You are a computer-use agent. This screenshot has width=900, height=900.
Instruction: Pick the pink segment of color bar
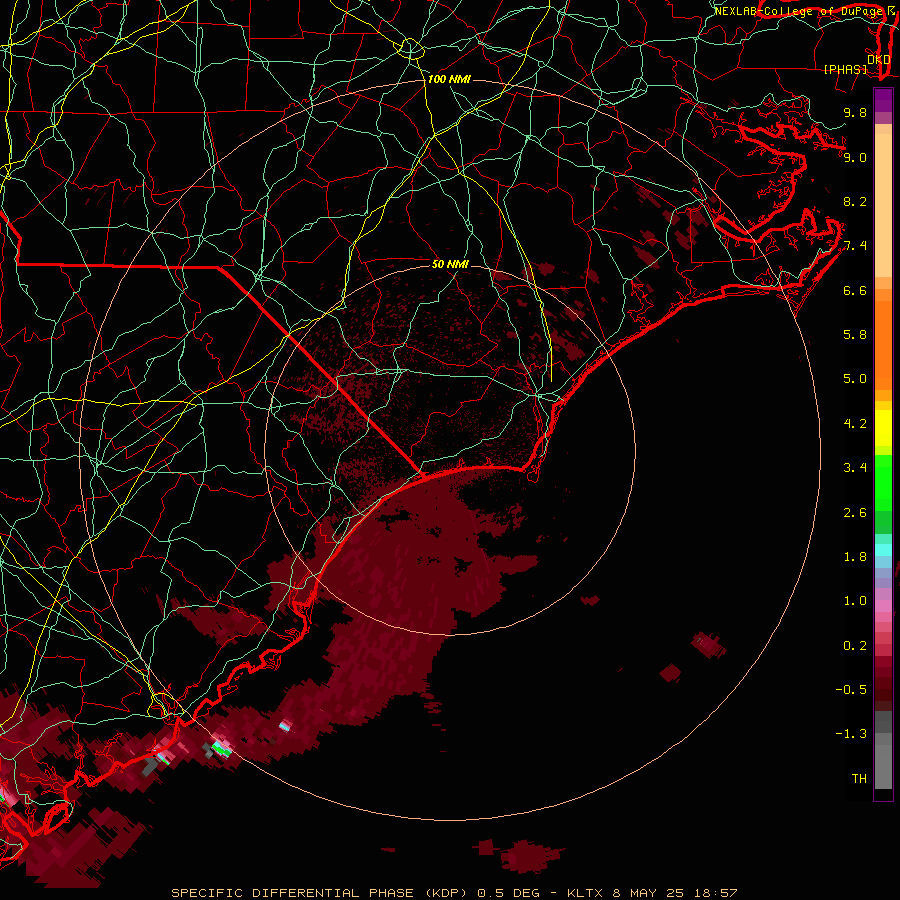(x=883, y=606)
